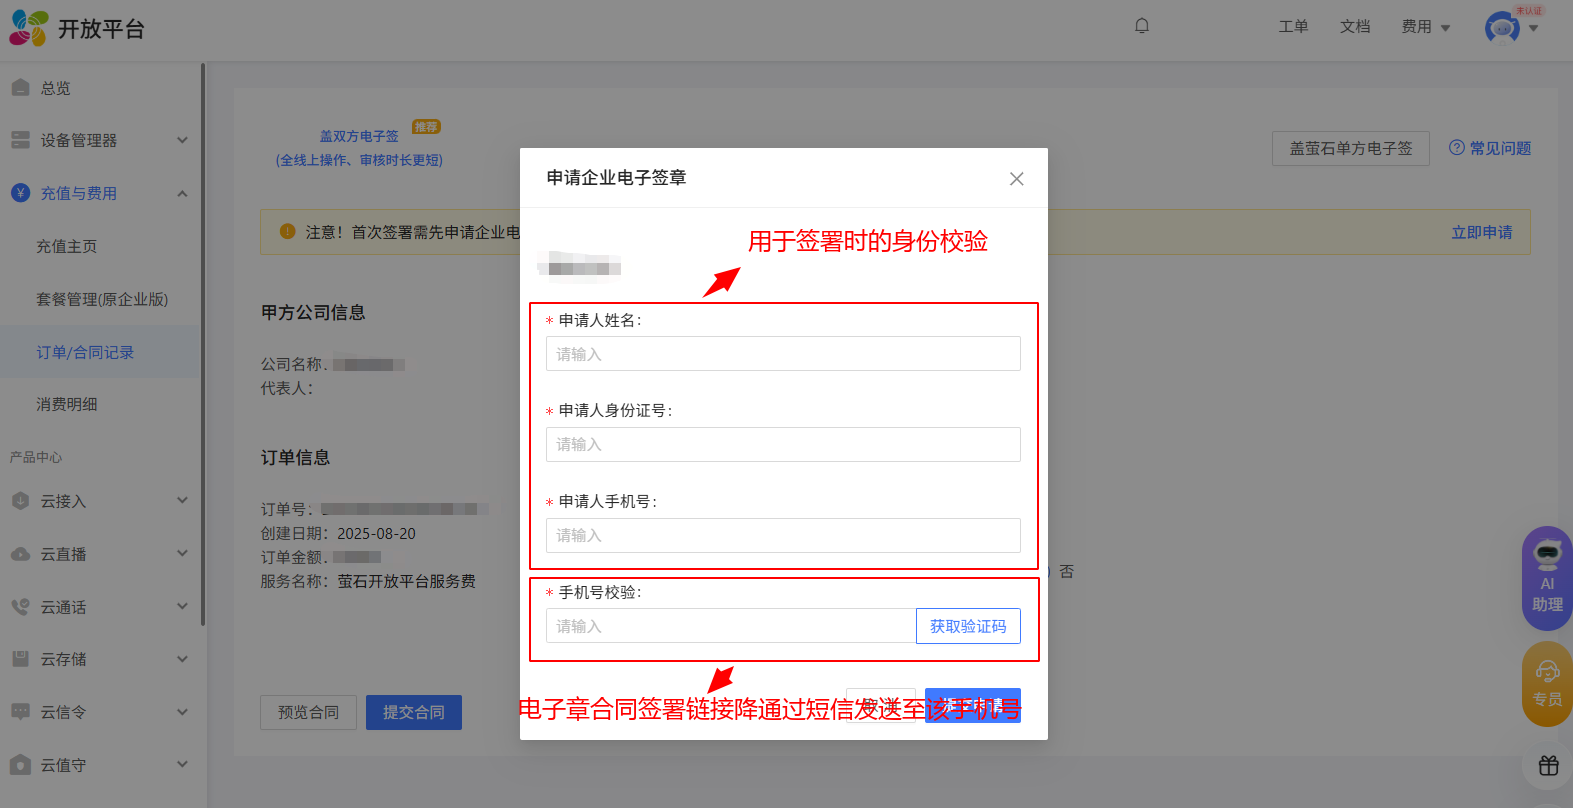The width and height of the screenshot is (1573, 808).
Task: Select 订单/合同记录 in sidebar
Action: (85, 352)
